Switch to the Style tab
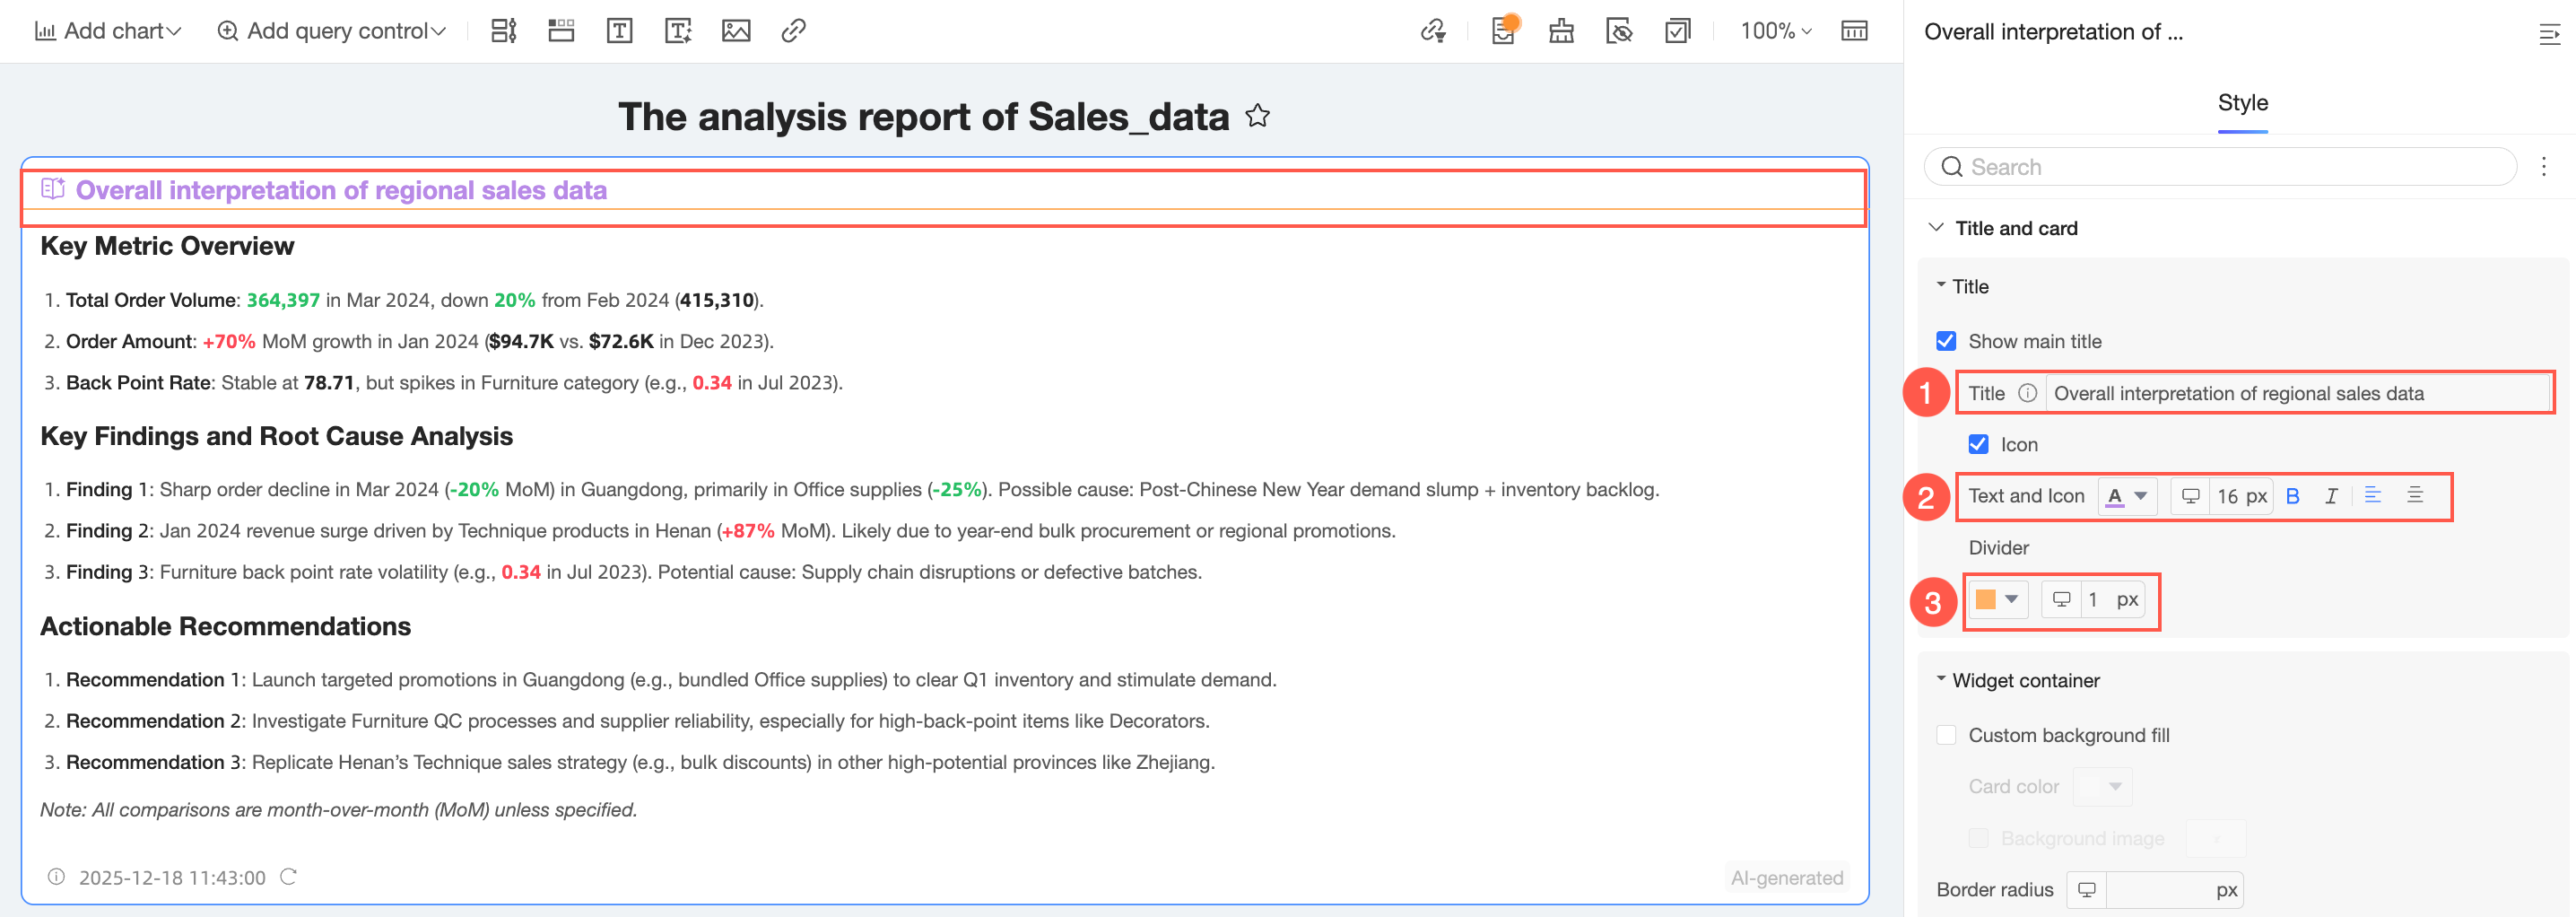The width and height of the screenshot is (2576, 917). tap(2242, 103)
